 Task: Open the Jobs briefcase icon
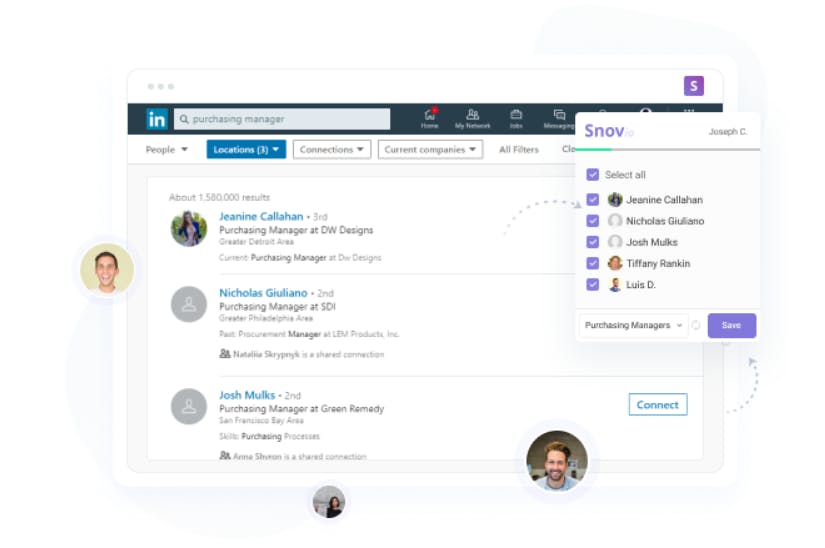[x=516, y=118]
